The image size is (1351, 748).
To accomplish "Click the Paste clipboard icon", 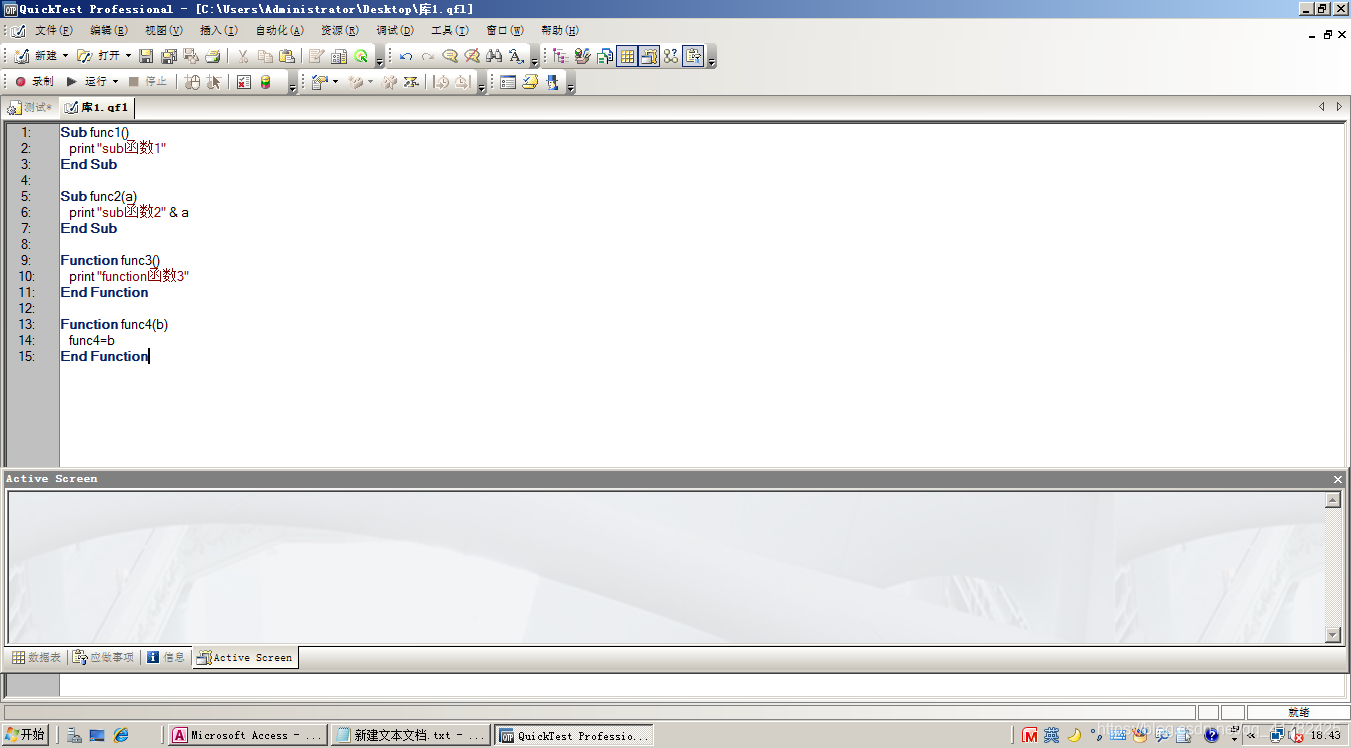I will tap(287, 56).
